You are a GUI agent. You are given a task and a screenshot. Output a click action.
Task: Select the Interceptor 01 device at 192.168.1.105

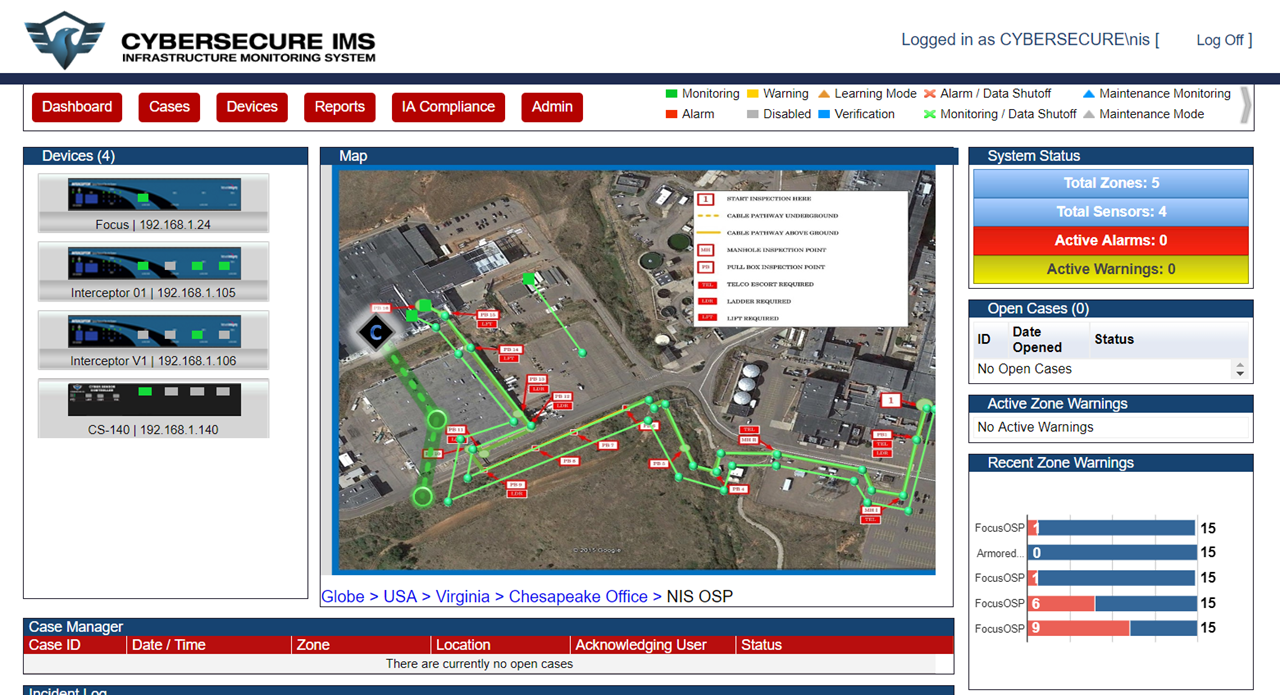[153, 263]
